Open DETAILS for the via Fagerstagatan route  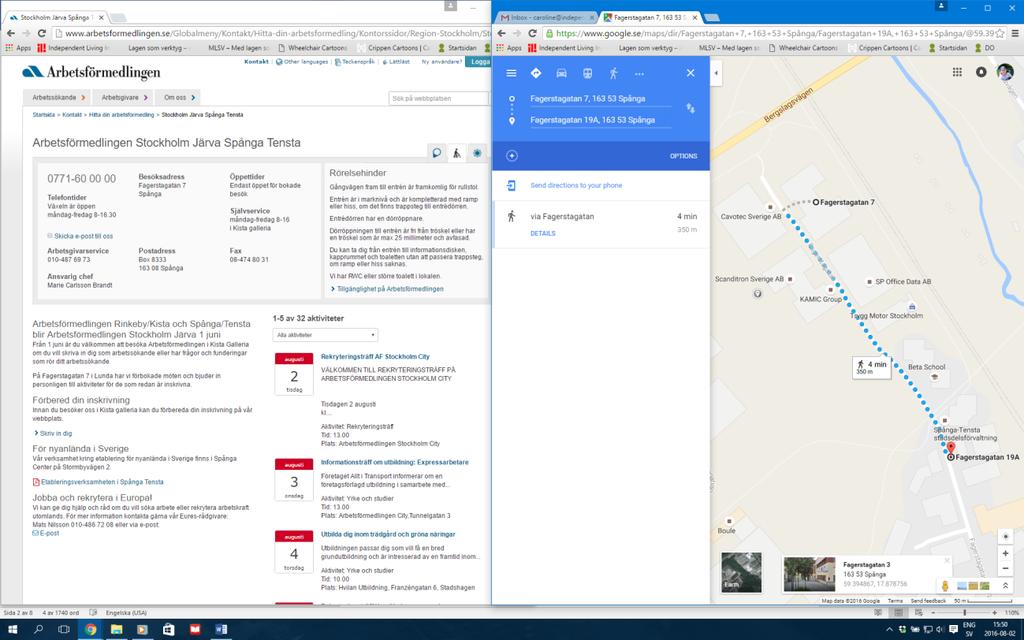coord(543,233)
